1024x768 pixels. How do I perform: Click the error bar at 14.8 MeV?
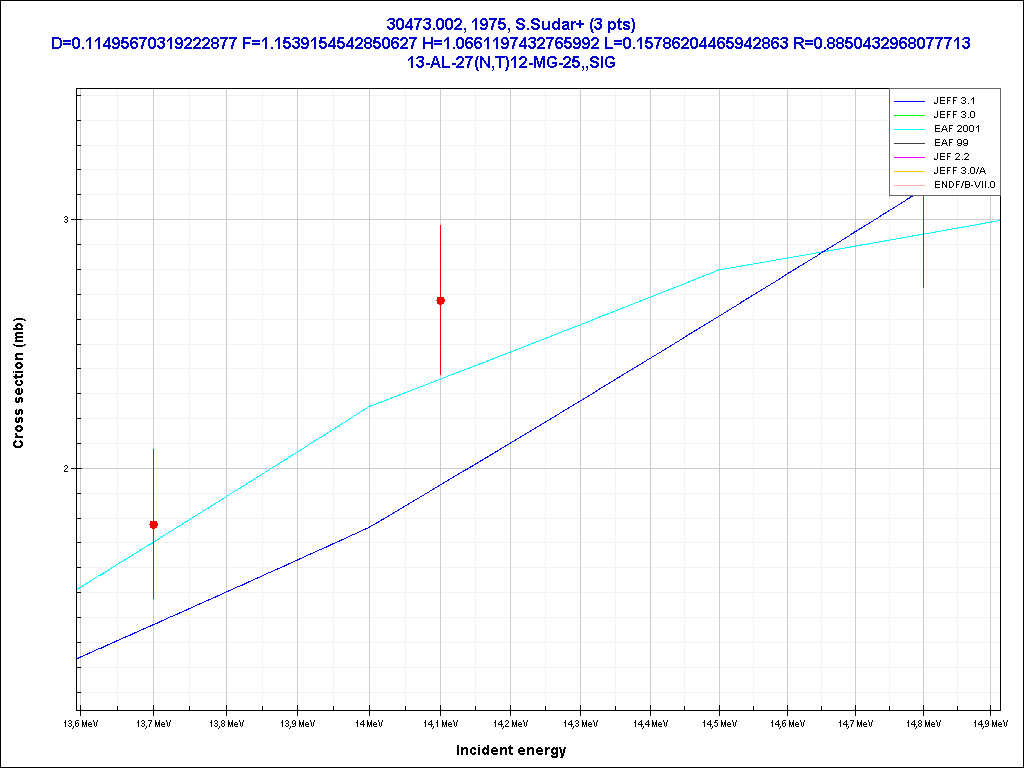923,250
